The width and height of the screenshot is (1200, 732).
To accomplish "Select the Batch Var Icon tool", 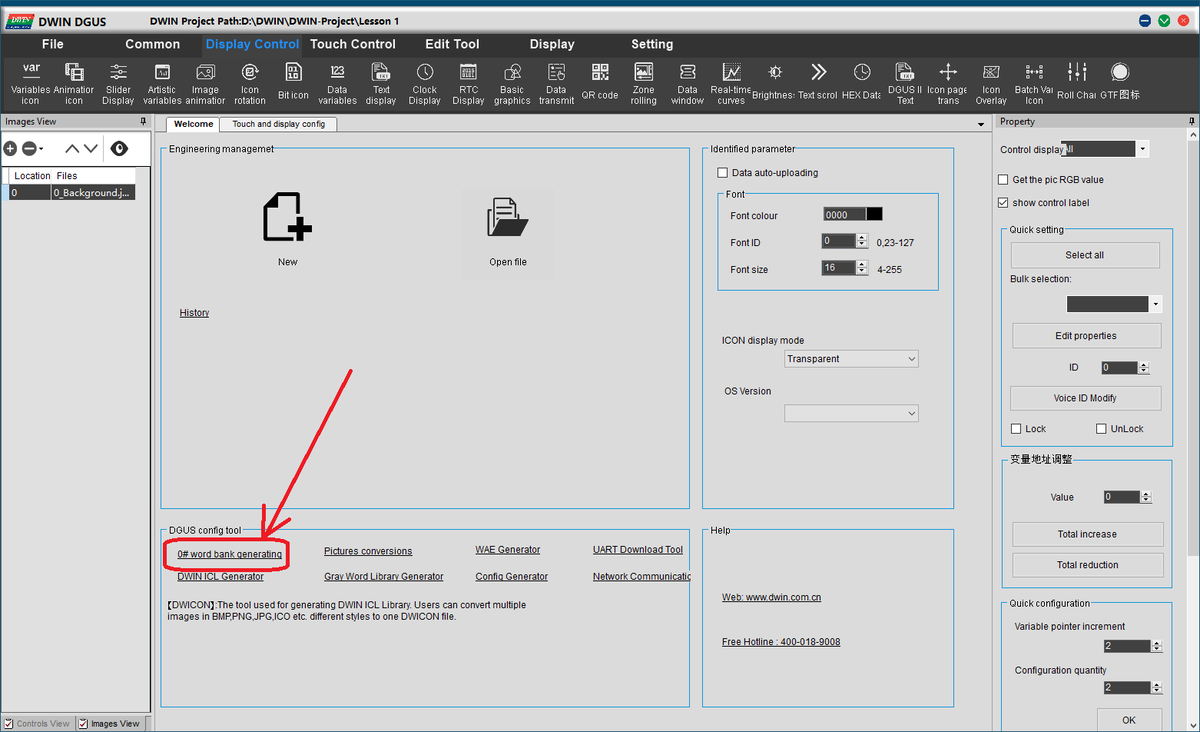I will tap(1034, 82).
